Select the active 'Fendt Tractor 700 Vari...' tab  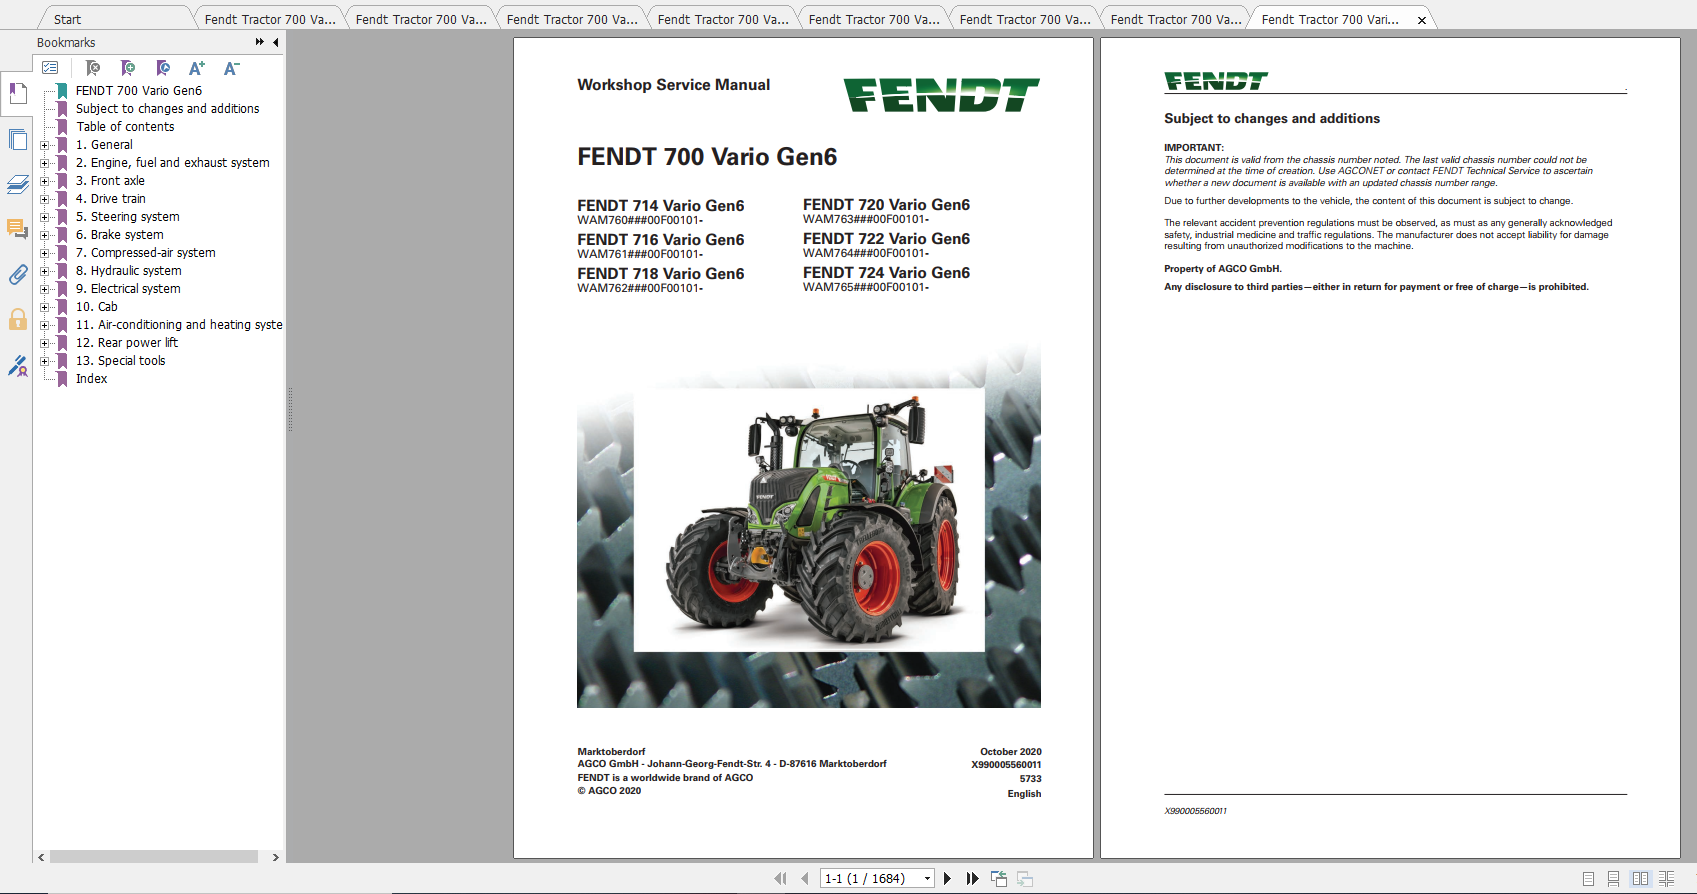coord(1330,19)
